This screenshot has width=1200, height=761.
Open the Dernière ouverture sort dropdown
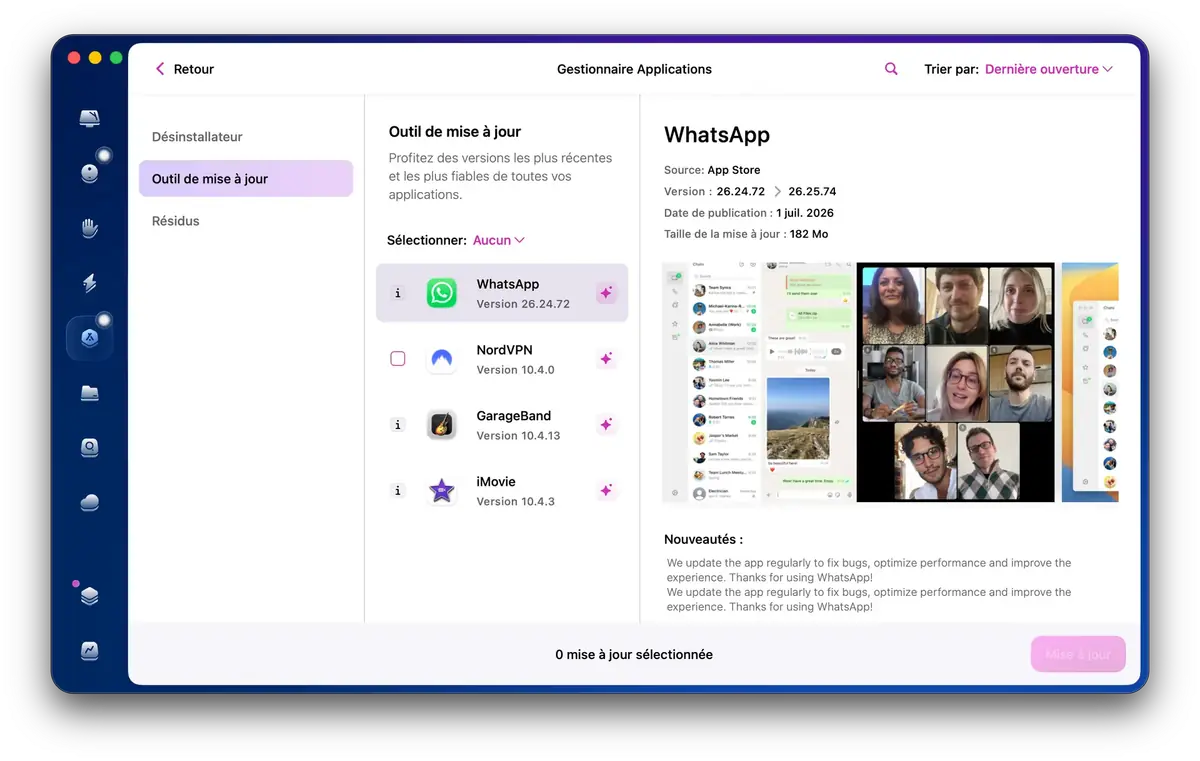[x=1048, y=69]
